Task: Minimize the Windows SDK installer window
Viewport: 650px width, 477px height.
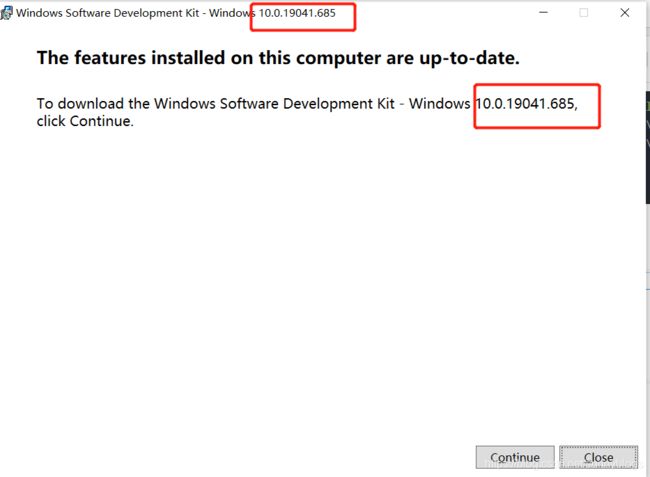Action: (543, 12)
